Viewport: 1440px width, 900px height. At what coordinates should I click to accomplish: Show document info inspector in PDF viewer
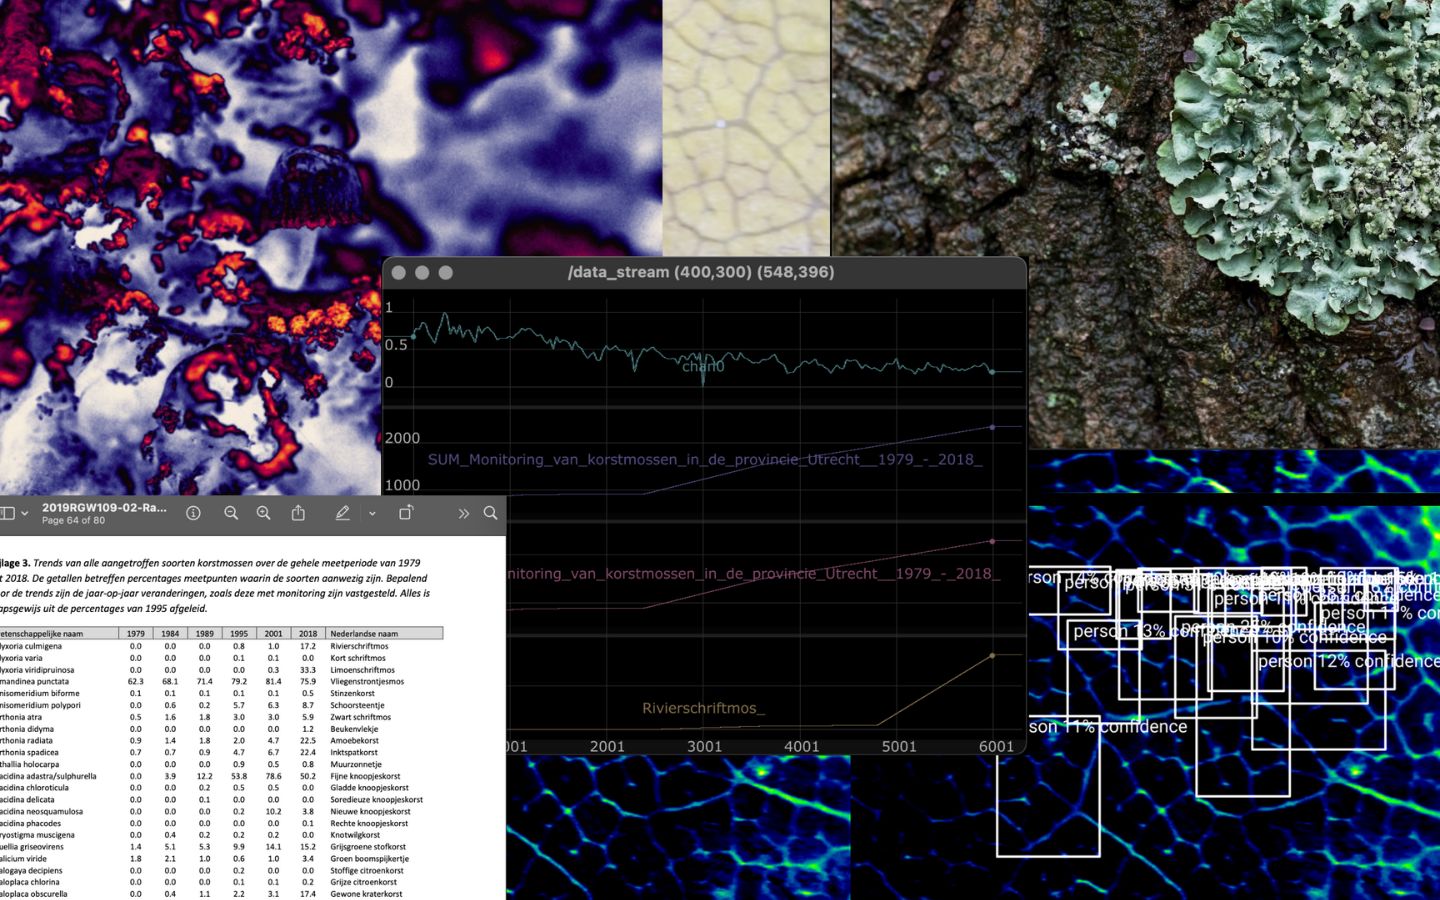pyautogui.click(x=193, y=513)
